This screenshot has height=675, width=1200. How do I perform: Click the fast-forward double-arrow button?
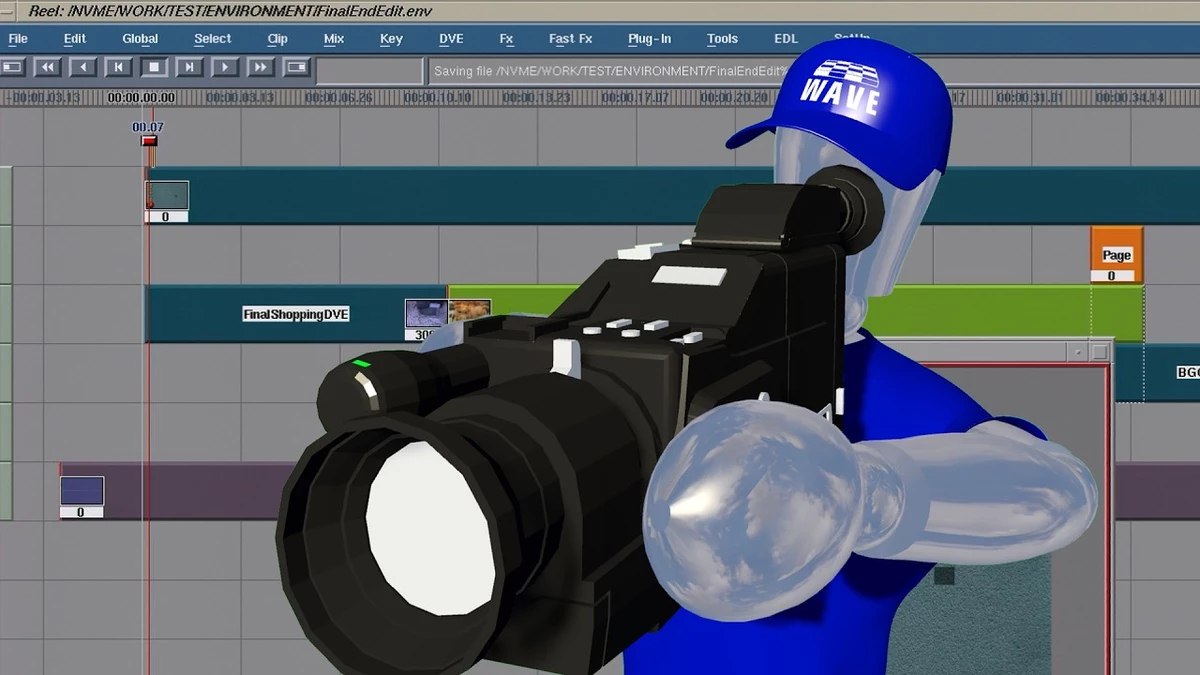point(260,67)
